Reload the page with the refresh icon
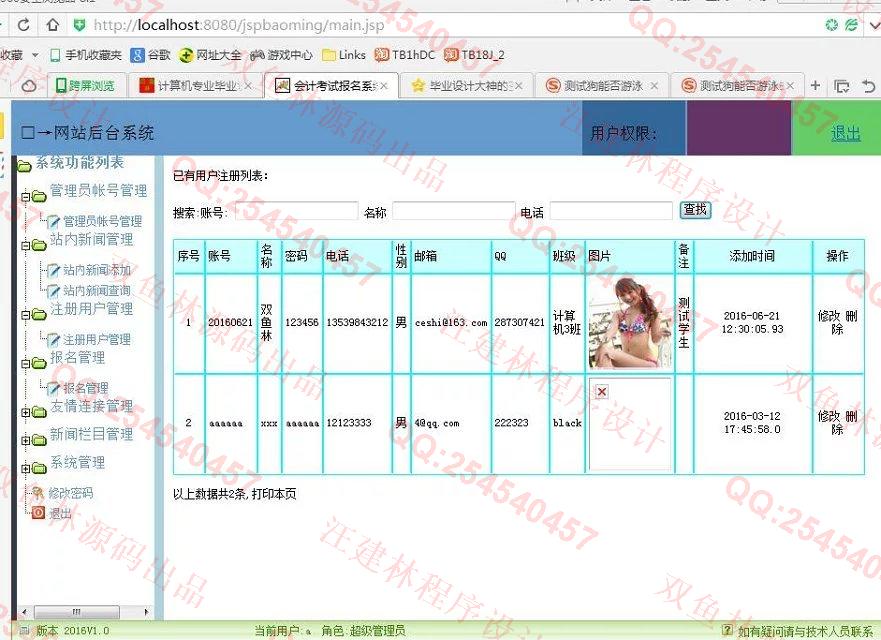This screenshot has height=640, width=881. tap(24, 25)
